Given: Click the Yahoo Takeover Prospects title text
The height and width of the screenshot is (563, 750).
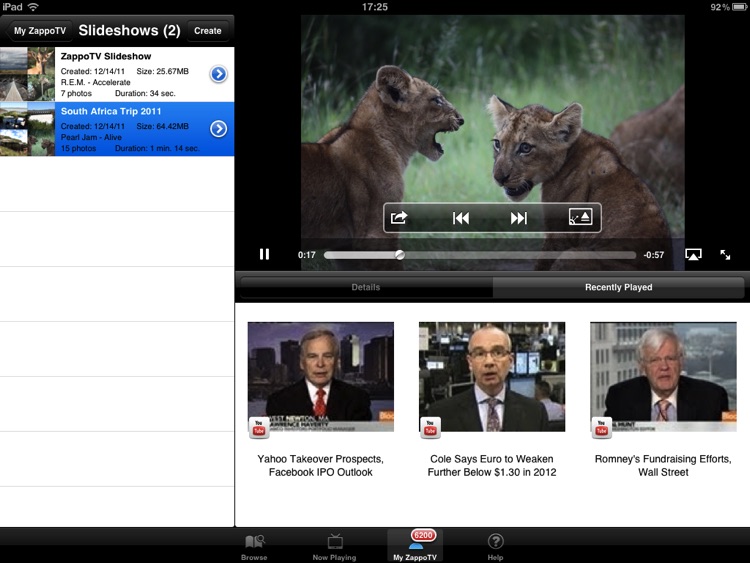Looking at the screenshot, I should tap(320, 465).
